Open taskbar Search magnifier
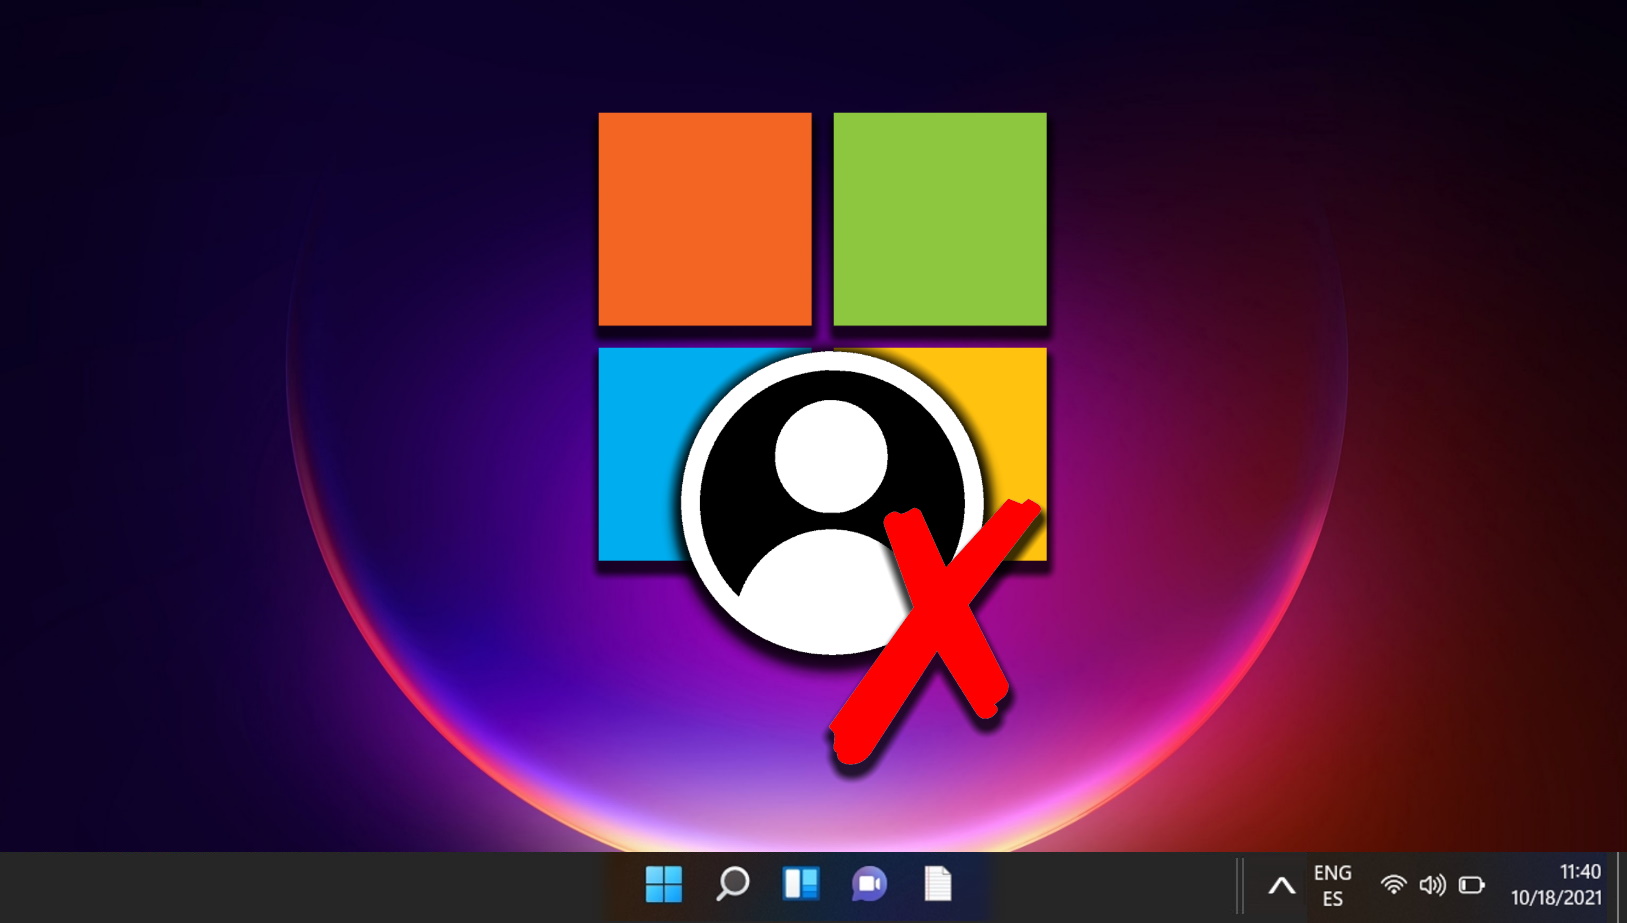Image resolution: width=1627 pixels, height=923 pixels. click(x=732, y=884)
